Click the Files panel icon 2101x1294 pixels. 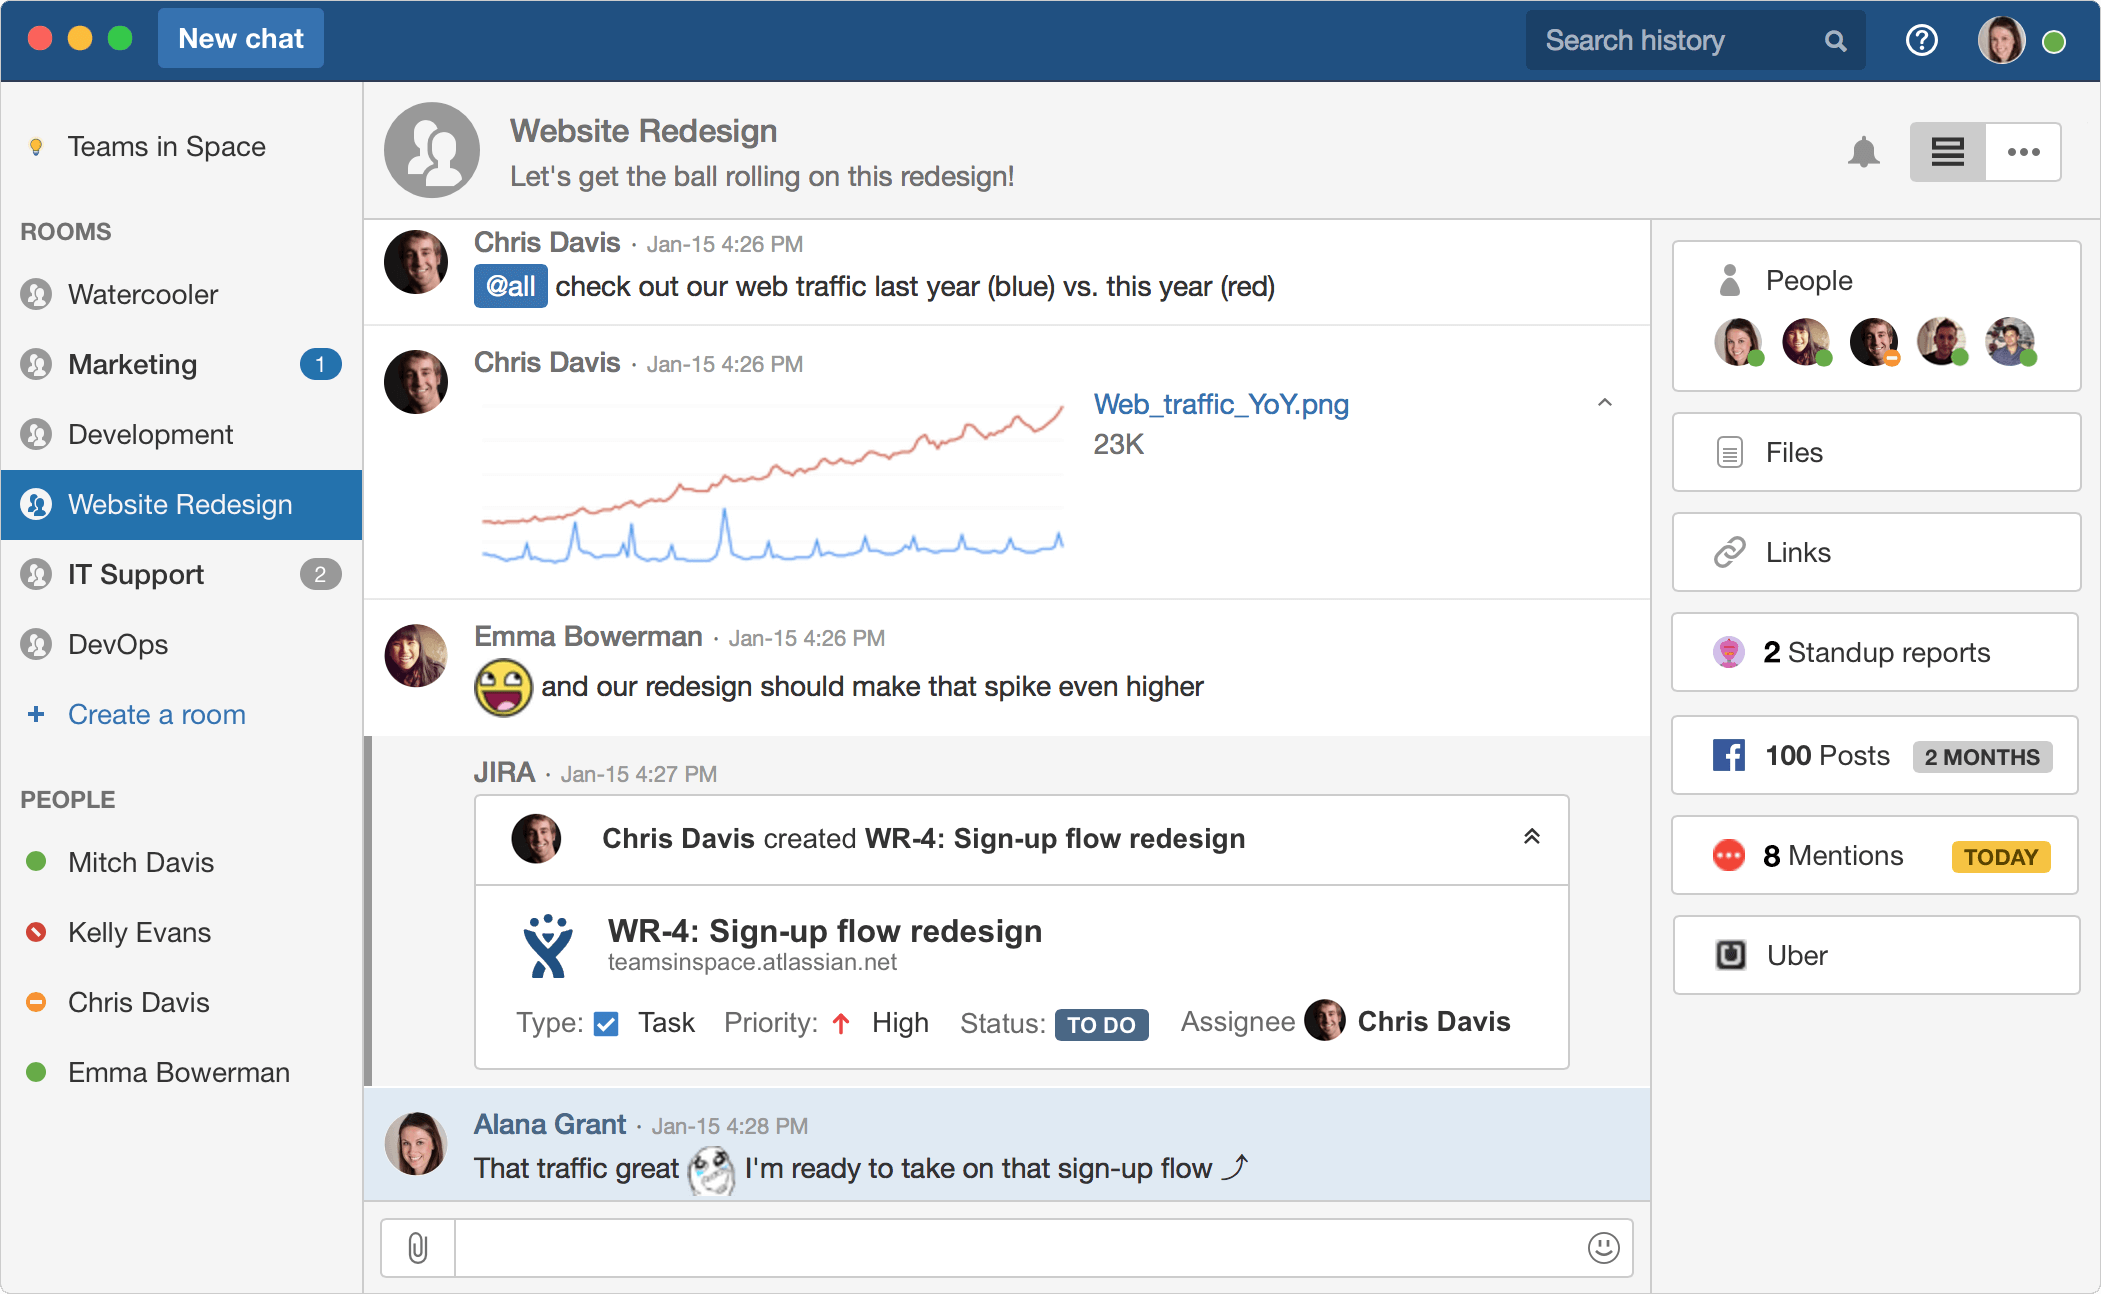1727,453
